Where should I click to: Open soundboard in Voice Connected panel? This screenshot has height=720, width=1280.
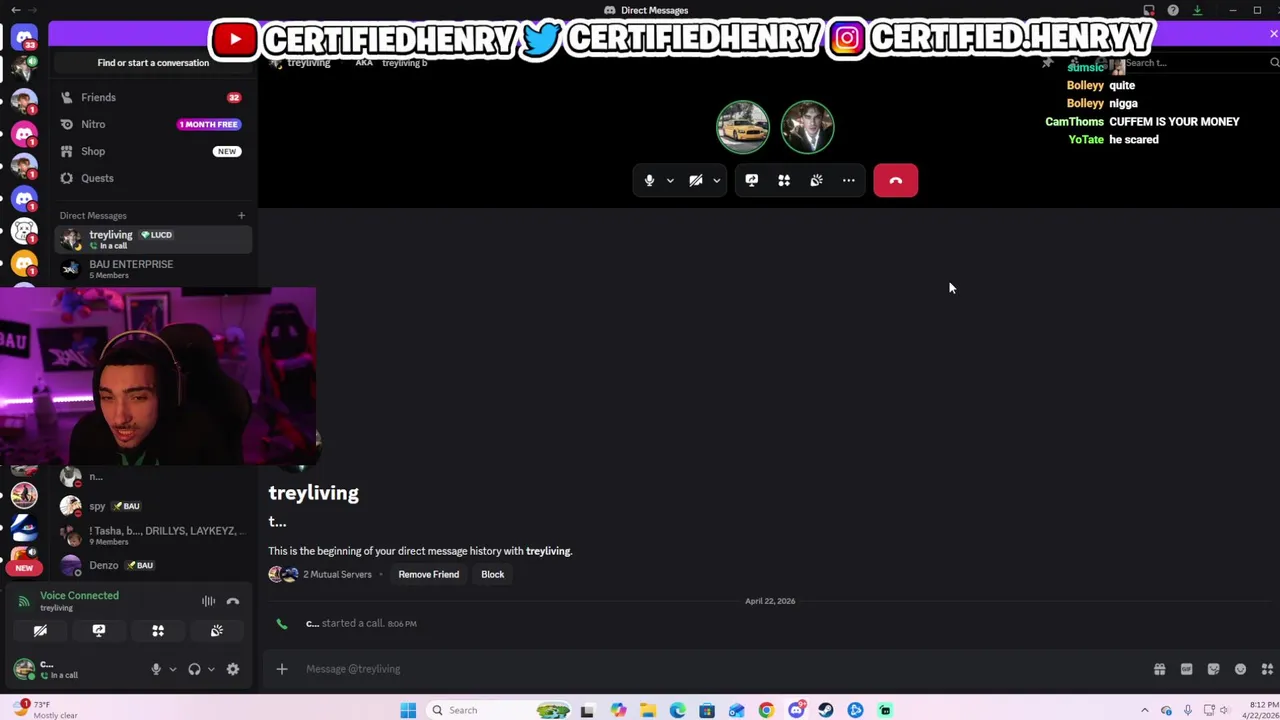(217, 631)
